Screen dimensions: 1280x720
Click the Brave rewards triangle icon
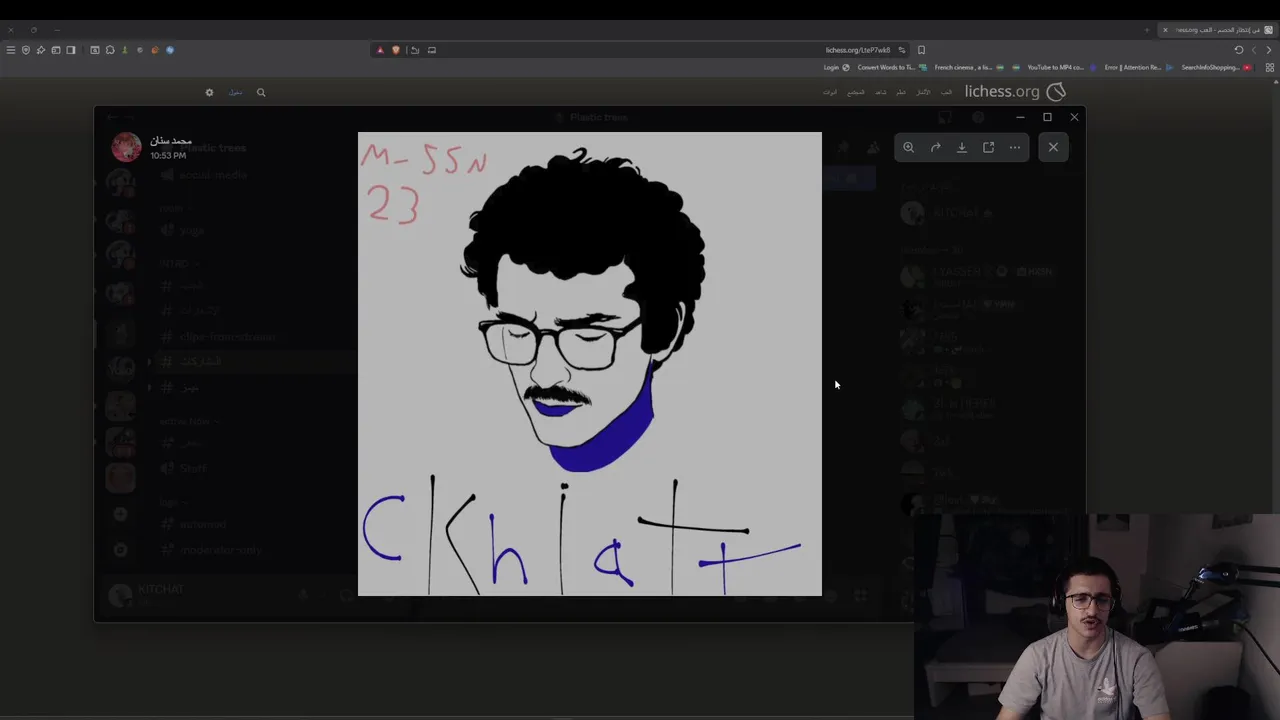pos(380,50)
